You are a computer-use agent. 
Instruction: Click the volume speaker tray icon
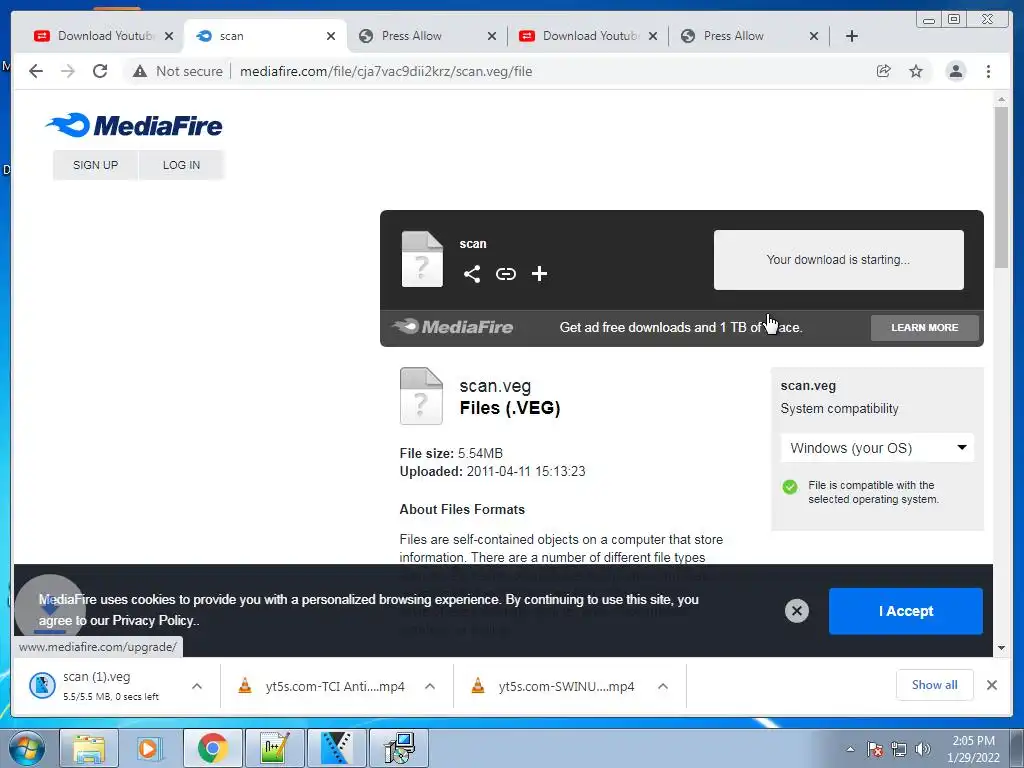coord(922,749)
